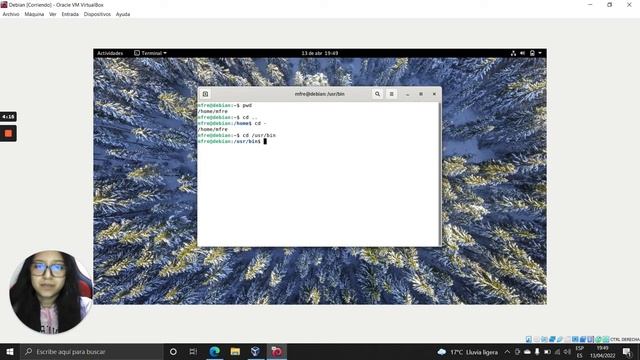Click the microphone icon in system tray

[x=537, y=352]
